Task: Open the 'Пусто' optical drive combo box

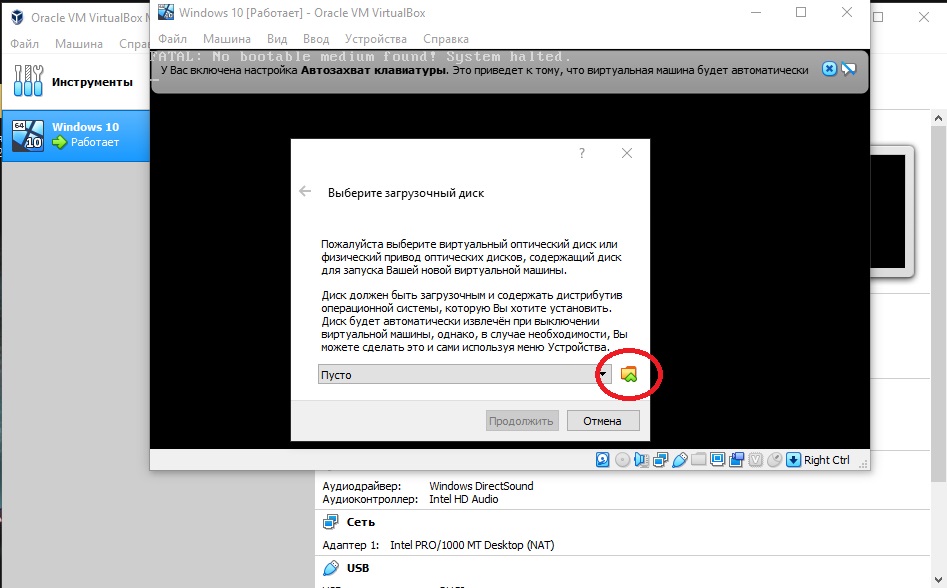Action: click(x=458, y=374)
